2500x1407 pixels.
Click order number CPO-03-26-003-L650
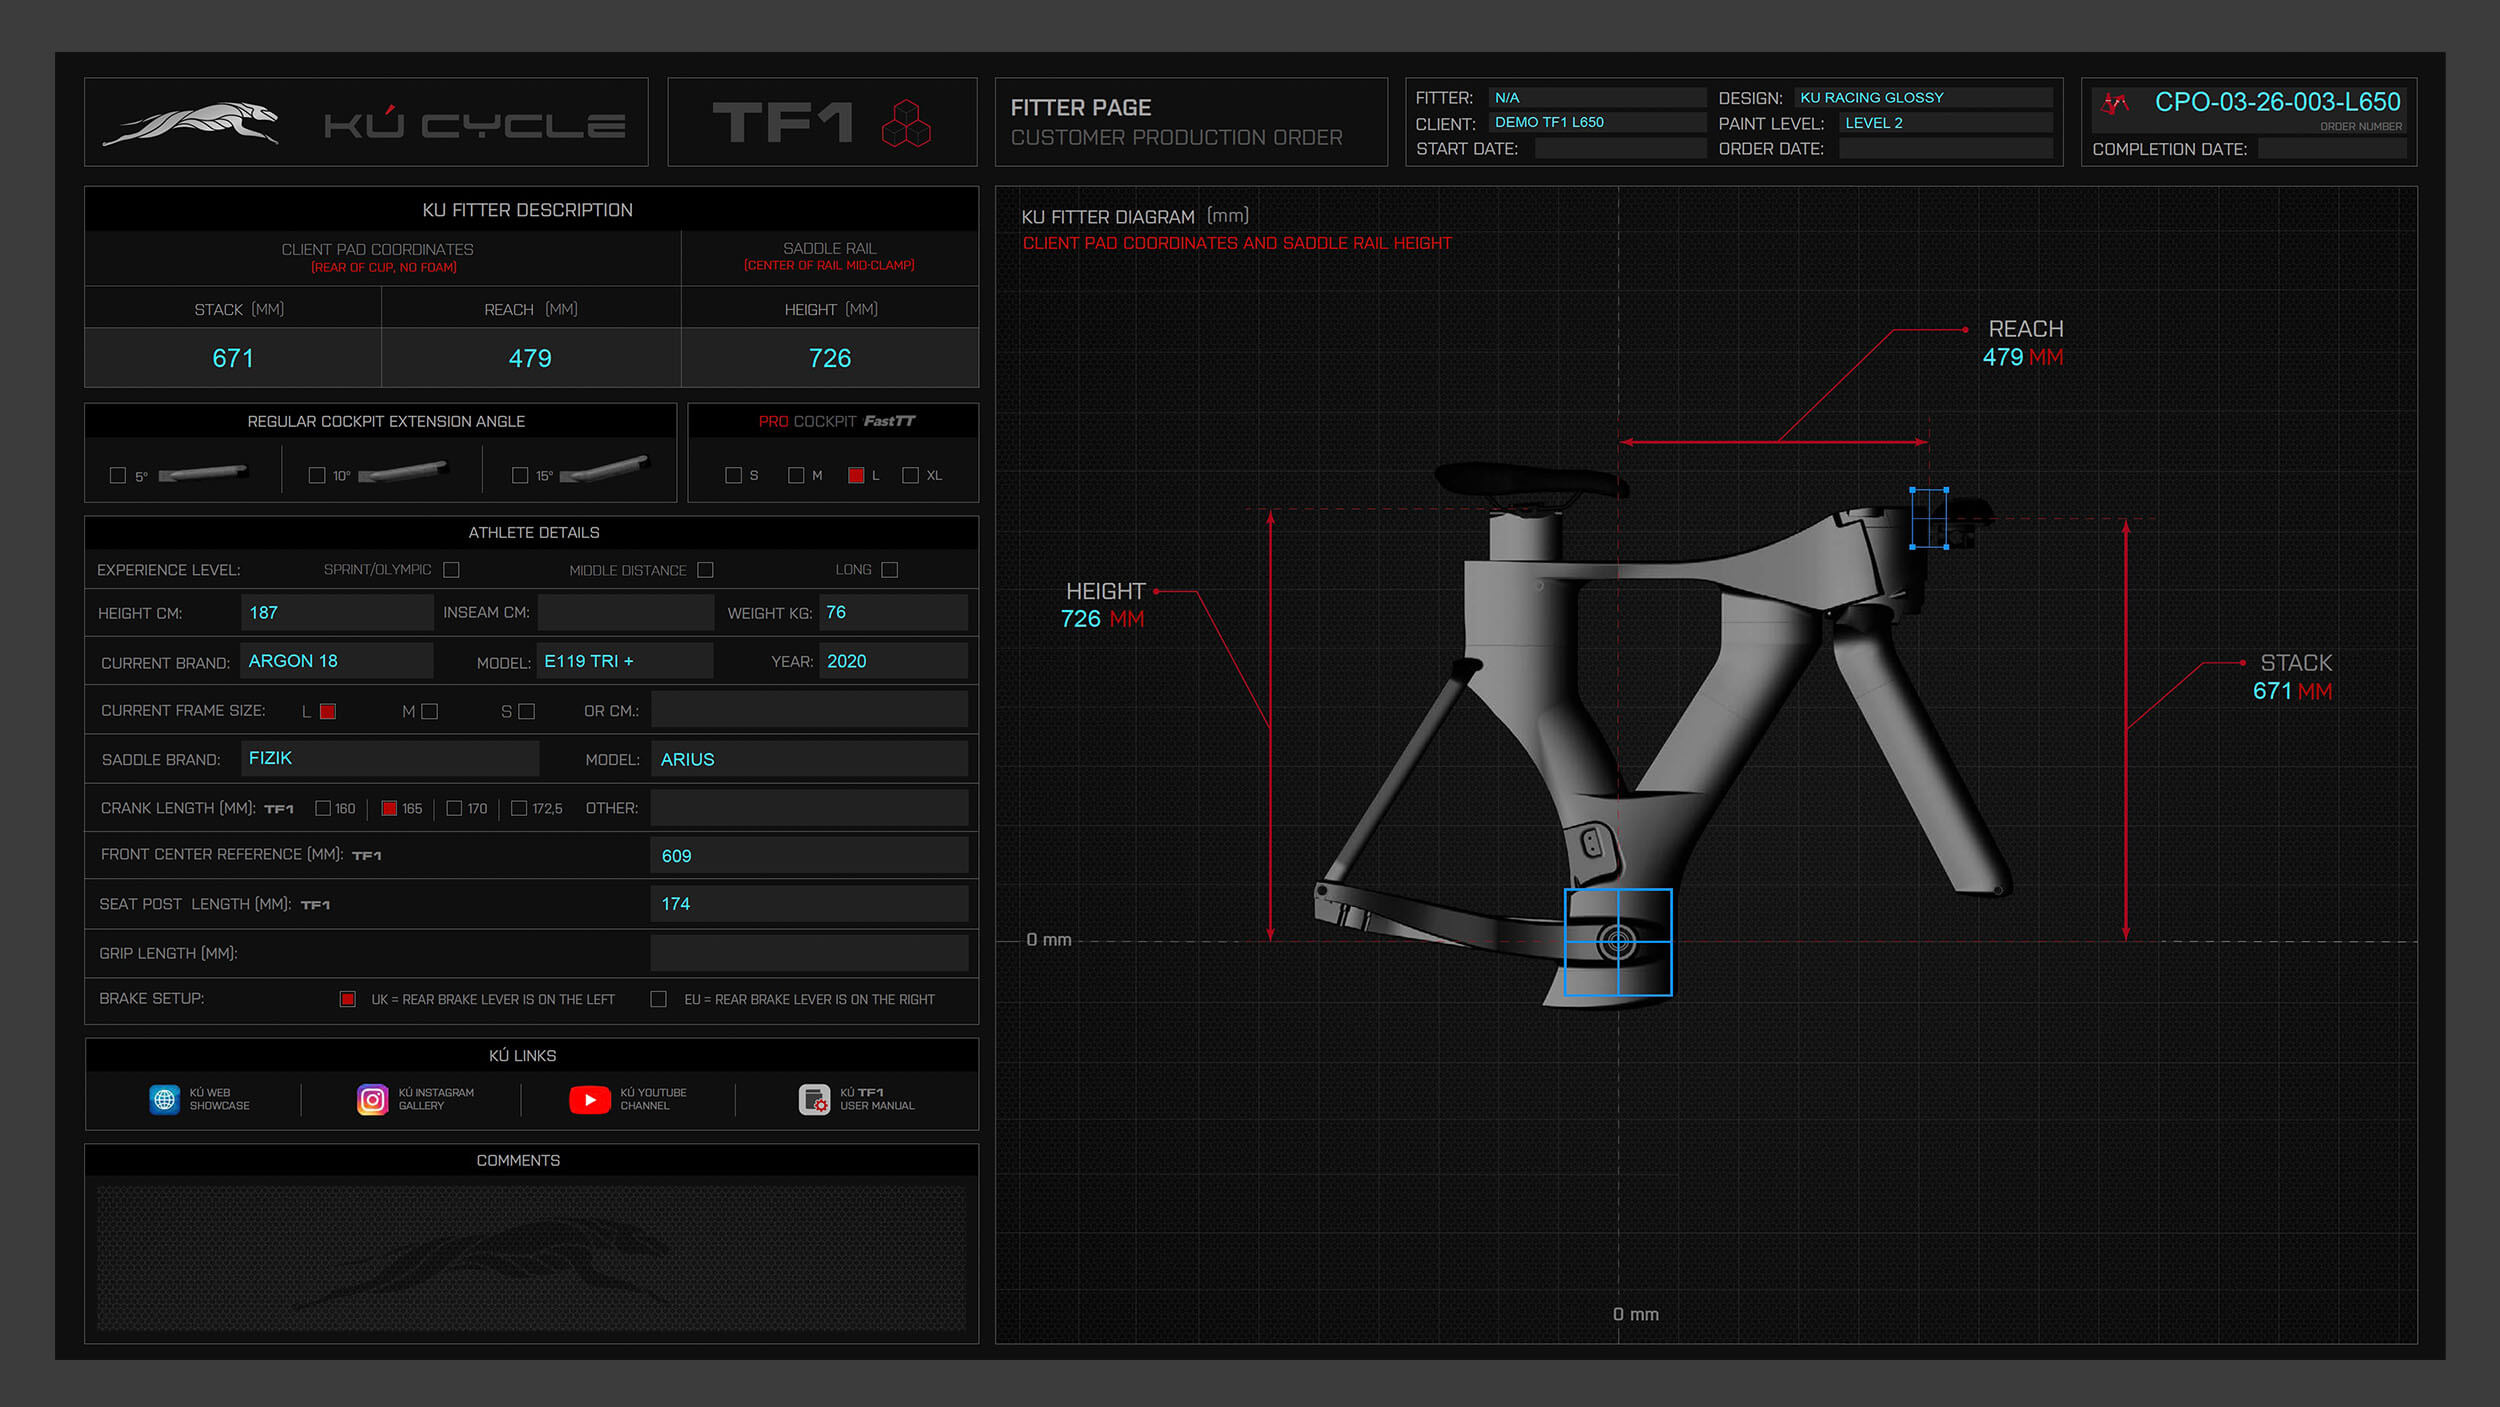coord(2277,102)
